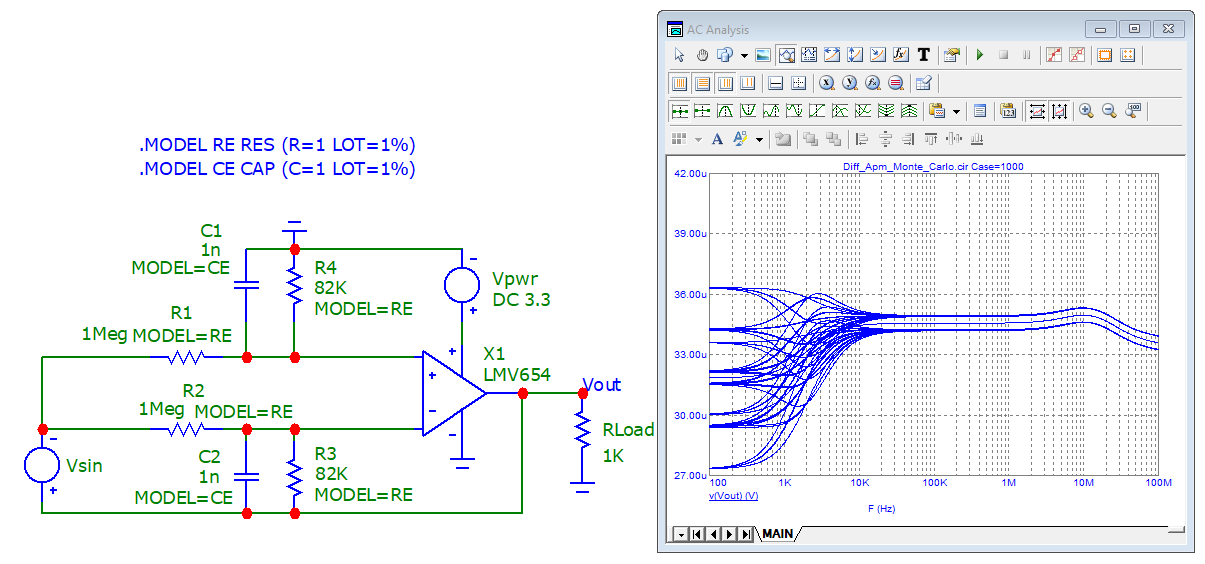Stop the running analysis
1205x564 pixels.
click(x=1004, y=55)
